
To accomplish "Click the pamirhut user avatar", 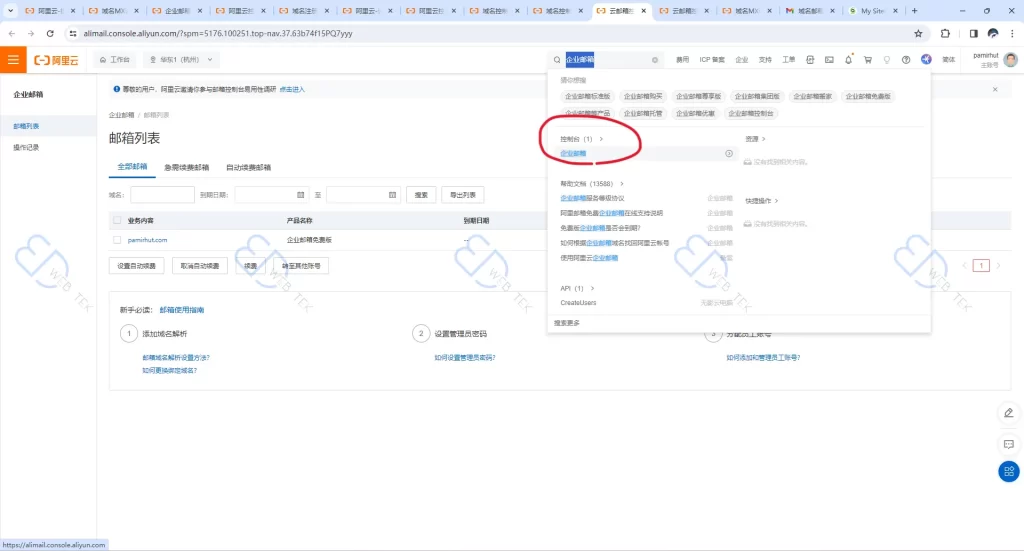I will click(x=1010, y=60).
